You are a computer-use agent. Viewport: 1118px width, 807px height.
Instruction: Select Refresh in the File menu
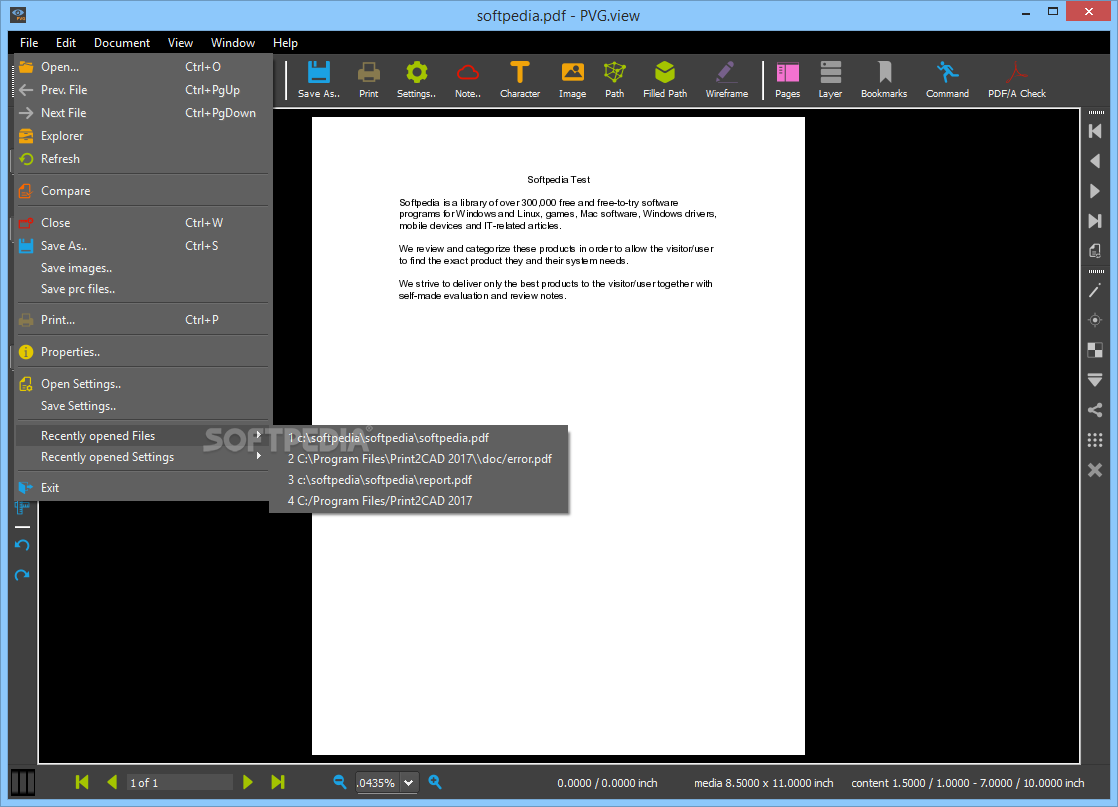tap(143, 159)
